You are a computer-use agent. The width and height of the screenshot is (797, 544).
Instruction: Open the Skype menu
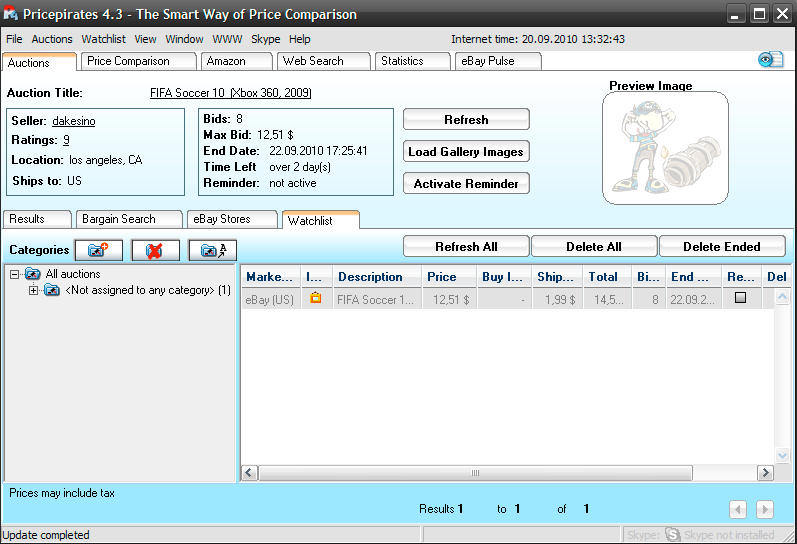coord(265,39)
